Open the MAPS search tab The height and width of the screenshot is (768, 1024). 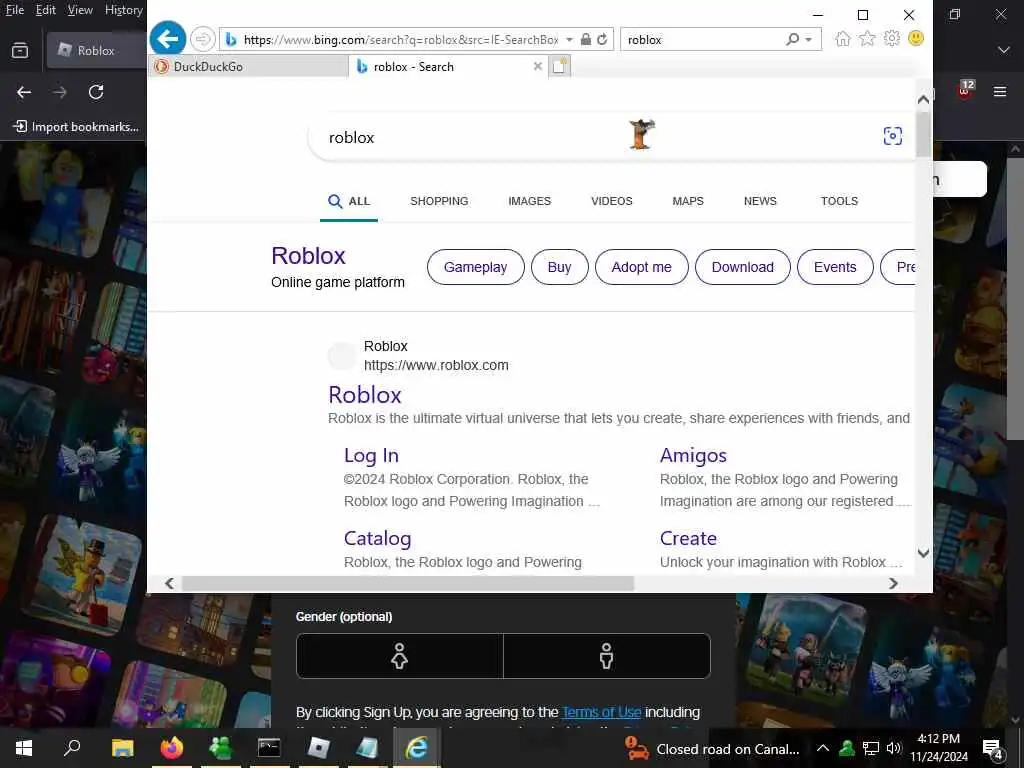688,201
